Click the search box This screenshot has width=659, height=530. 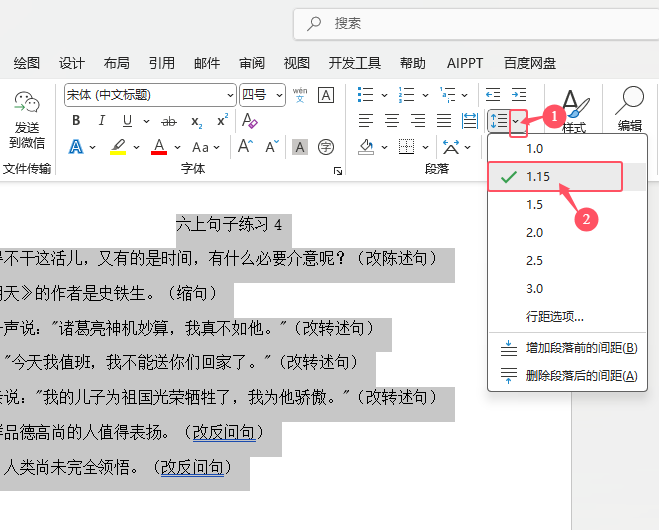(476, 24)
